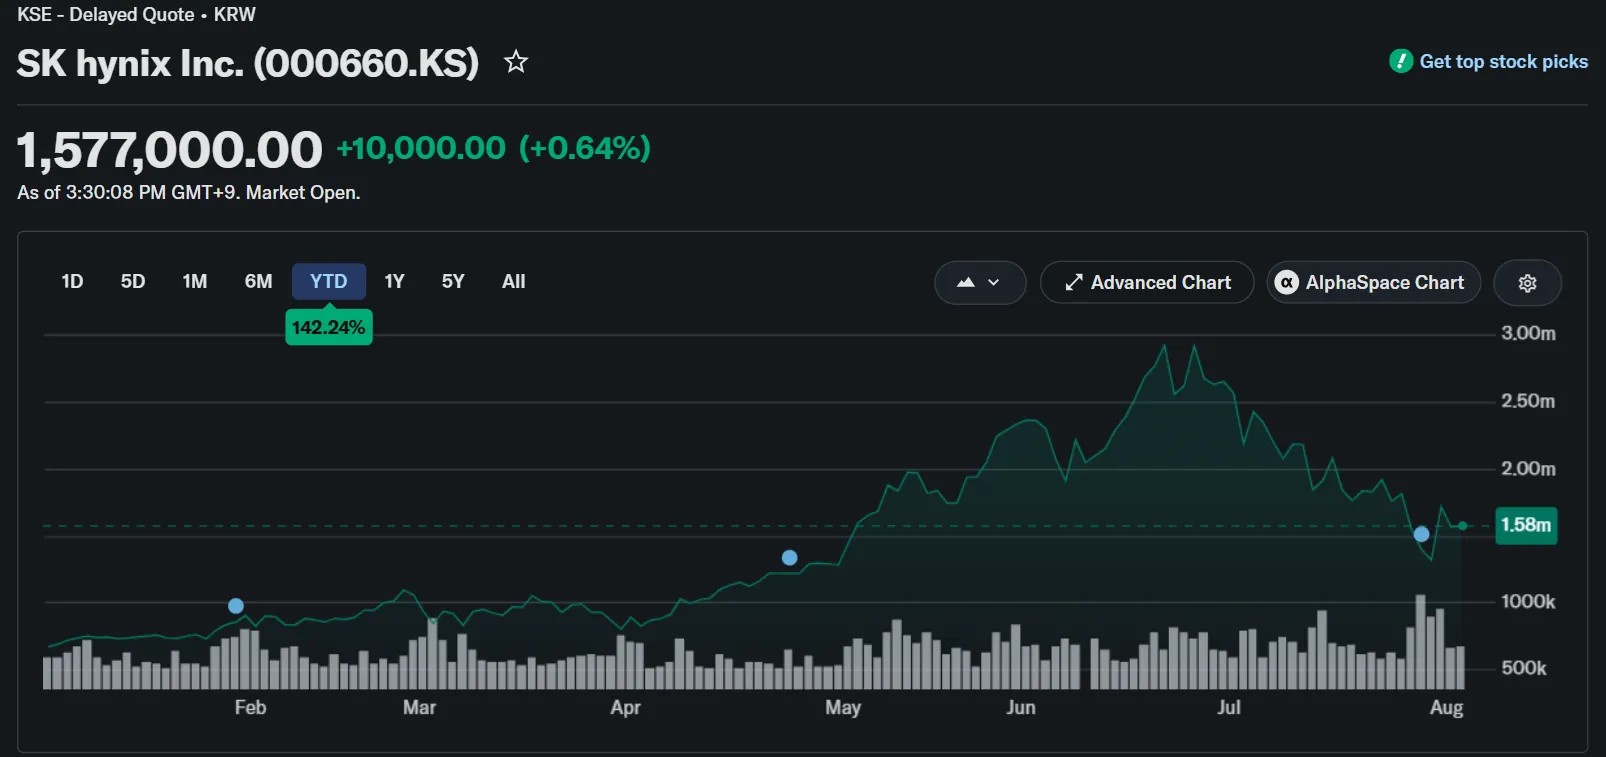Click the green stock picks badge icon
Screen dimensions: 1606x757
(1401, 61)
